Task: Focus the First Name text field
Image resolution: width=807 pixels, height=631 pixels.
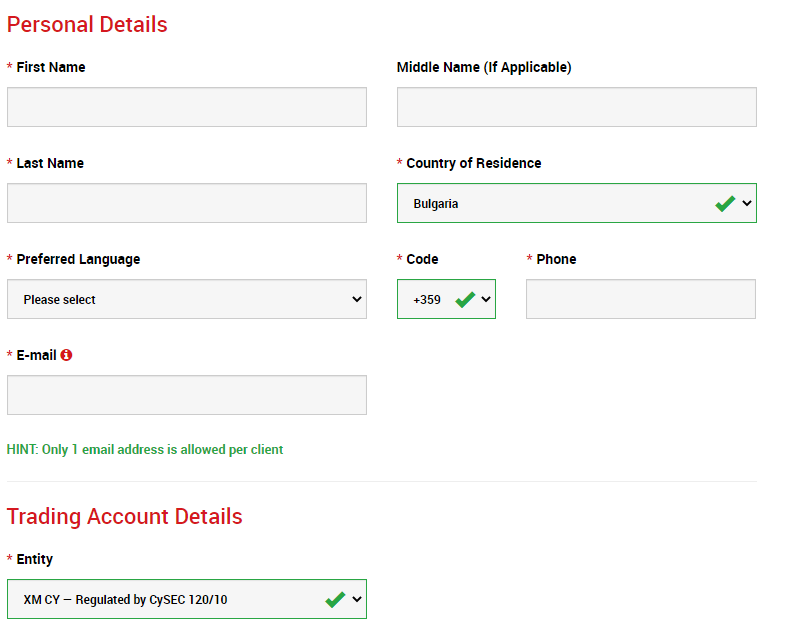Action: click(x=187, y=107)
